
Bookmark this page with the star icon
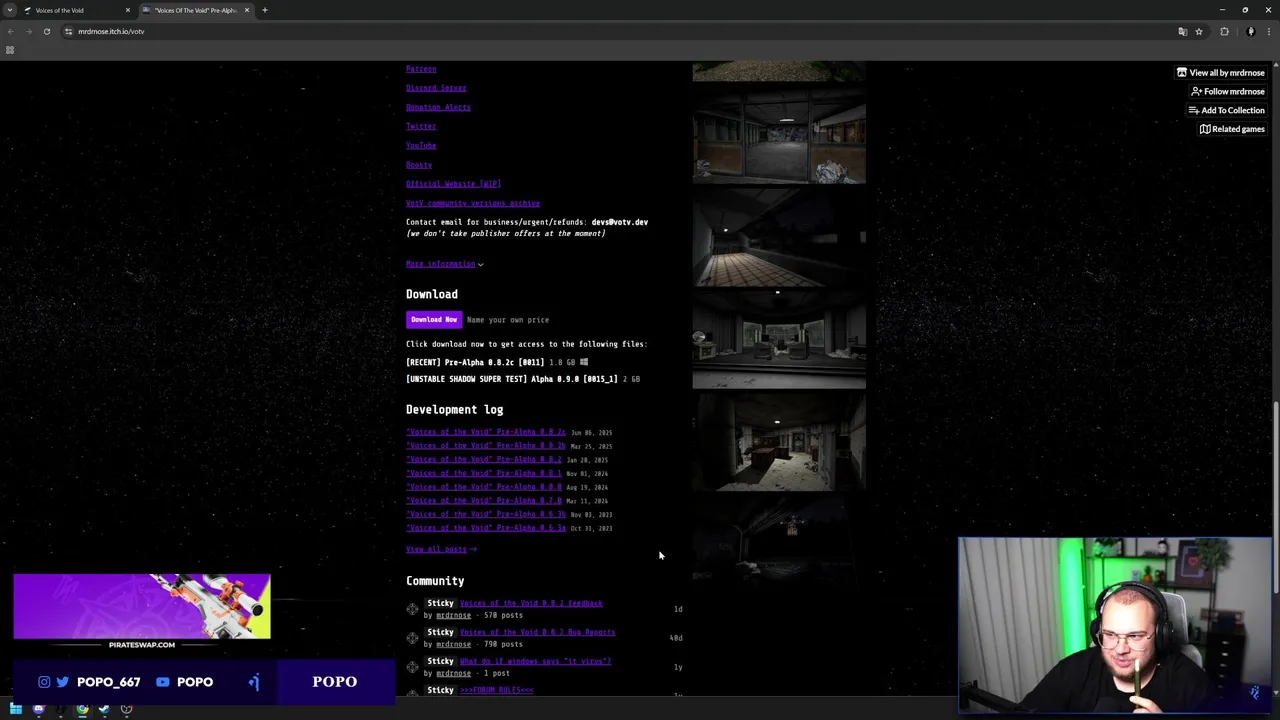[x=1198, y=31]
